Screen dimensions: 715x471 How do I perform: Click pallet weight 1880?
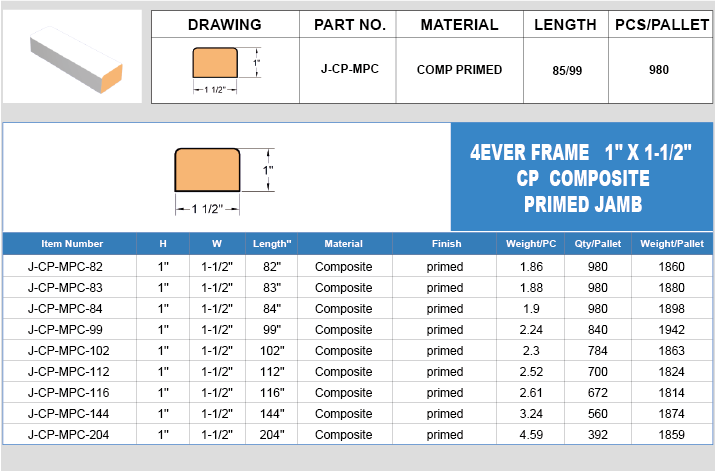671,288
